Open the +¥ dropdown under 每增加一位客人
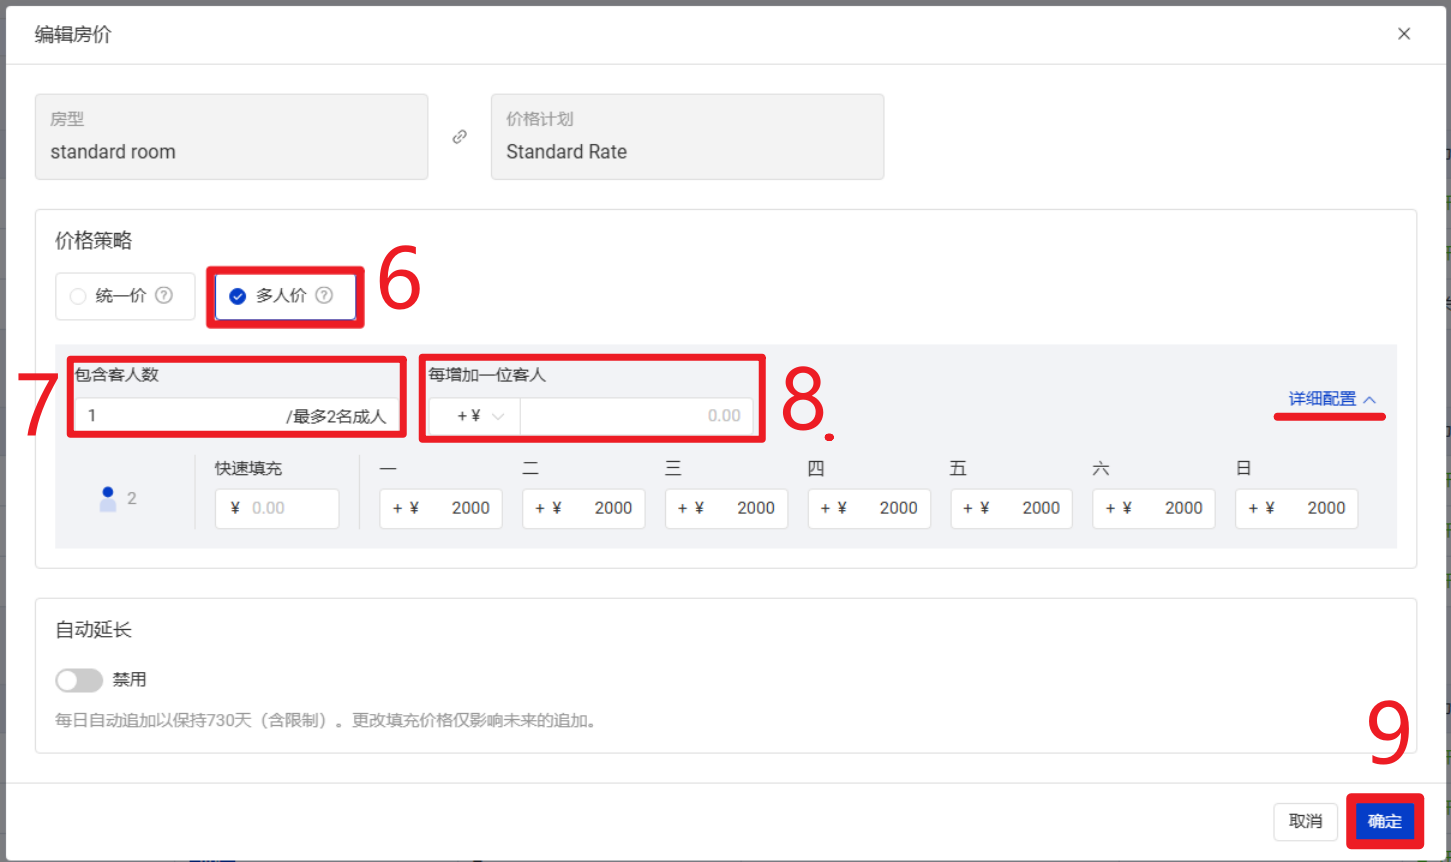The width and height of the screenshot is (1451, 862). pyautogui.click(x=475, y=416)
